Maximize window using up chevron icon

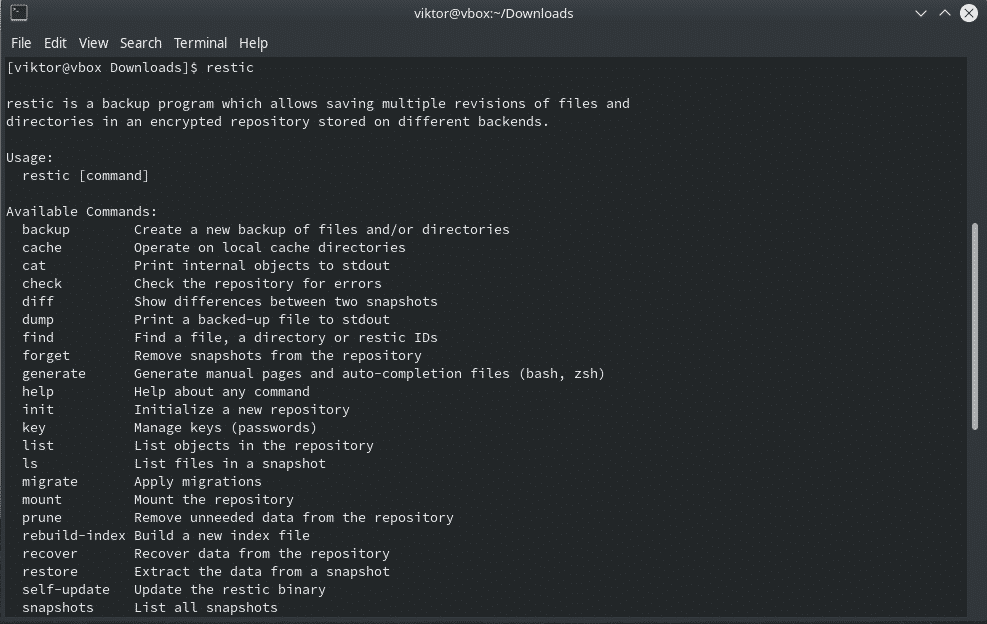(x=945, y=13)
